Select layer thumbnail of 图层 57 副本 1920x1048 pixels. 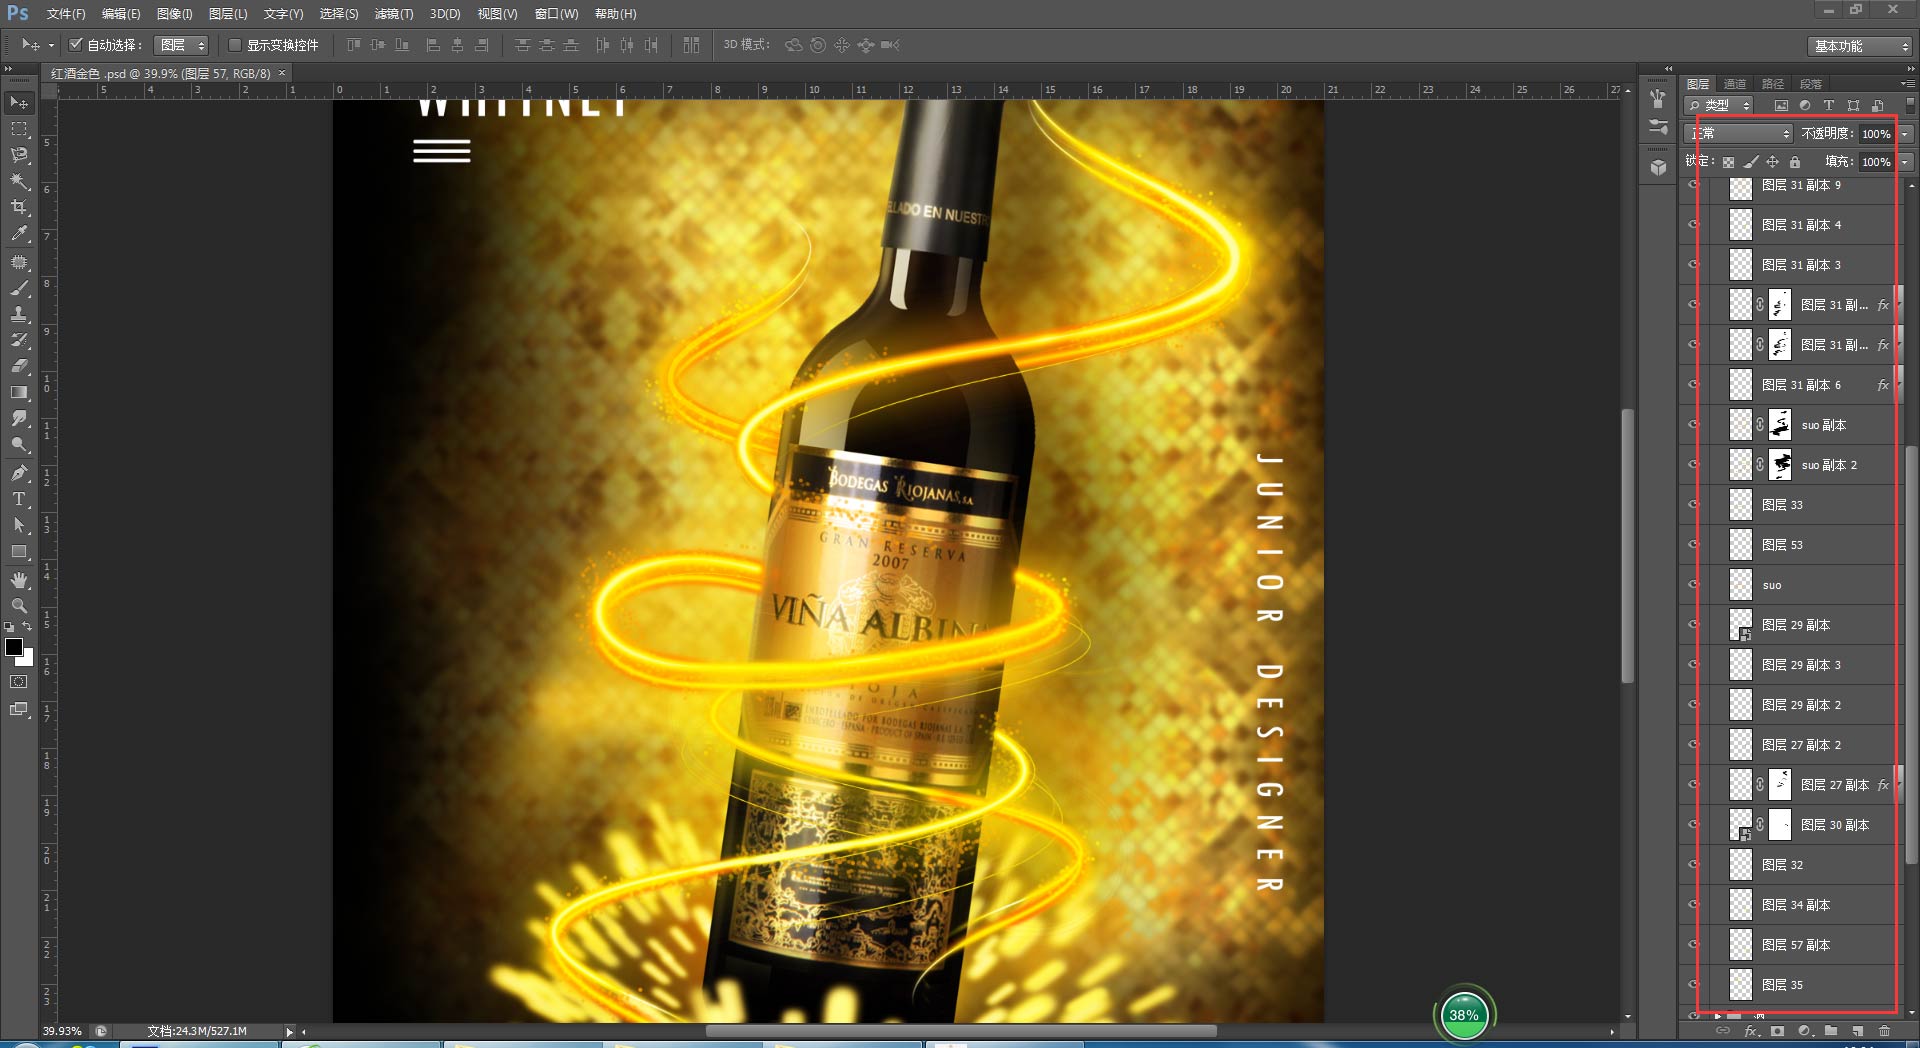(x=1741, y=945)
